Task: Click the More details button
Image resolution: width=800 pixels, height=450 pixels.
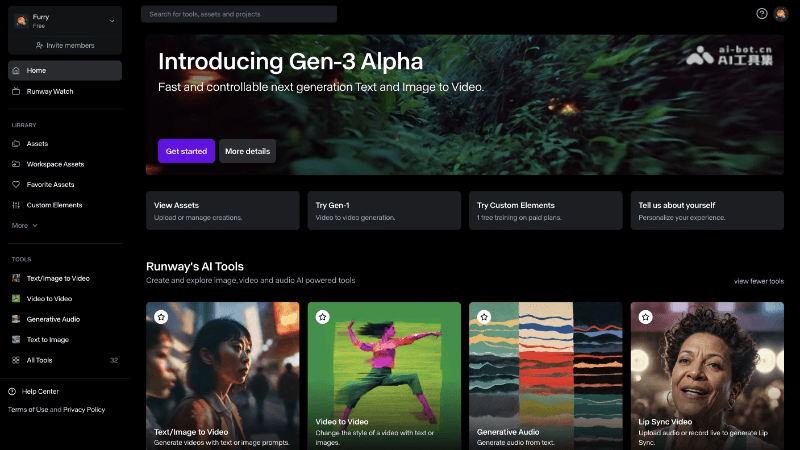Action: coord(247,151)
